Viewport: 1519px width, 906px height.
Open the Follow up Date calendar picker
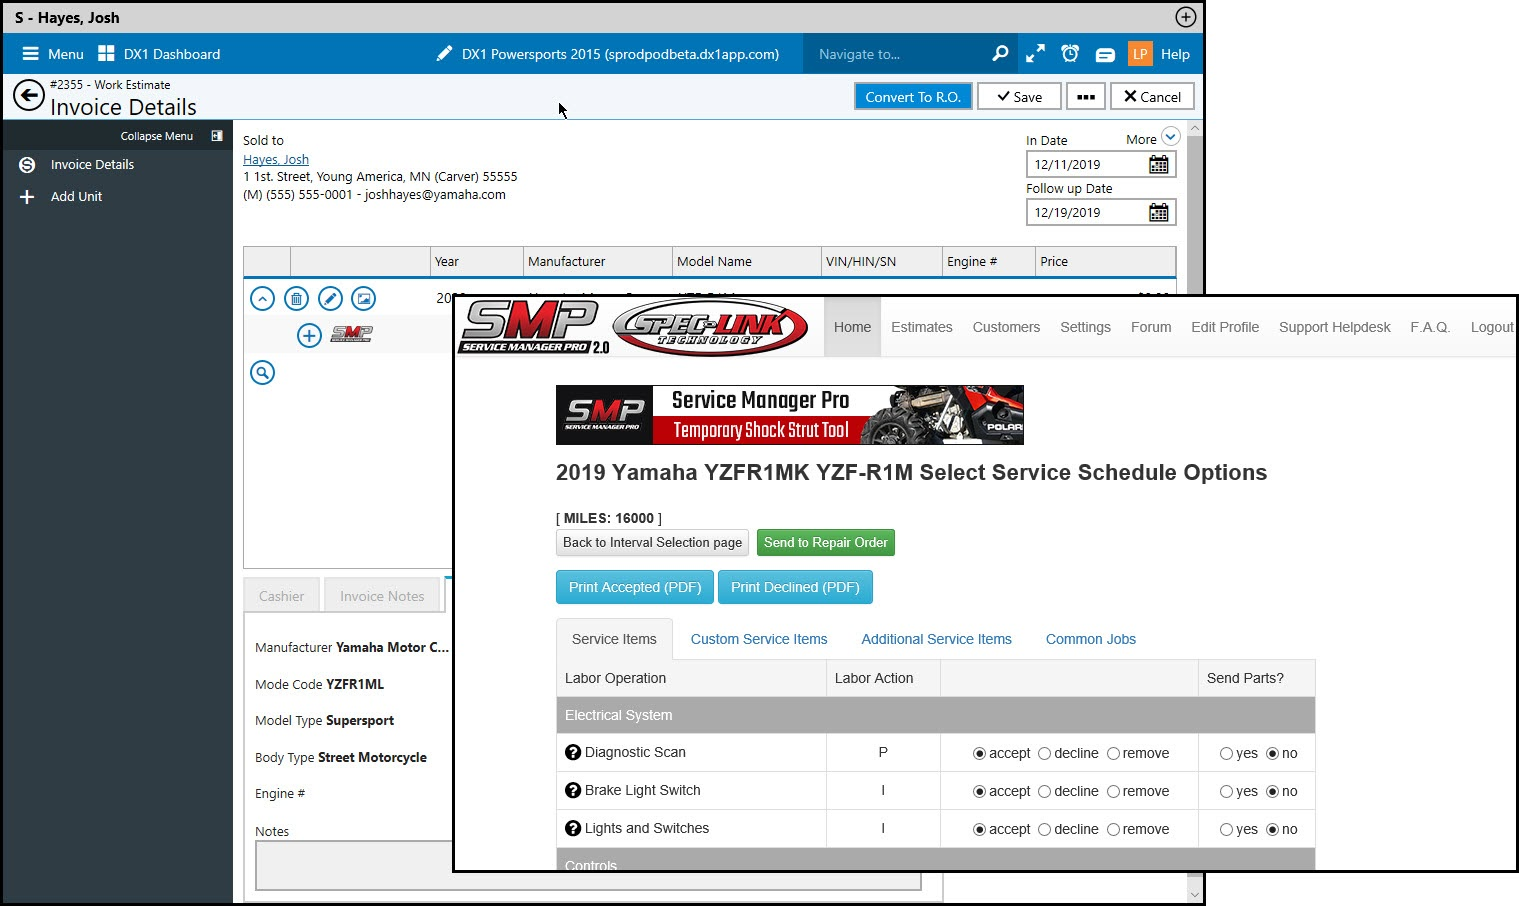point(1159,213)
